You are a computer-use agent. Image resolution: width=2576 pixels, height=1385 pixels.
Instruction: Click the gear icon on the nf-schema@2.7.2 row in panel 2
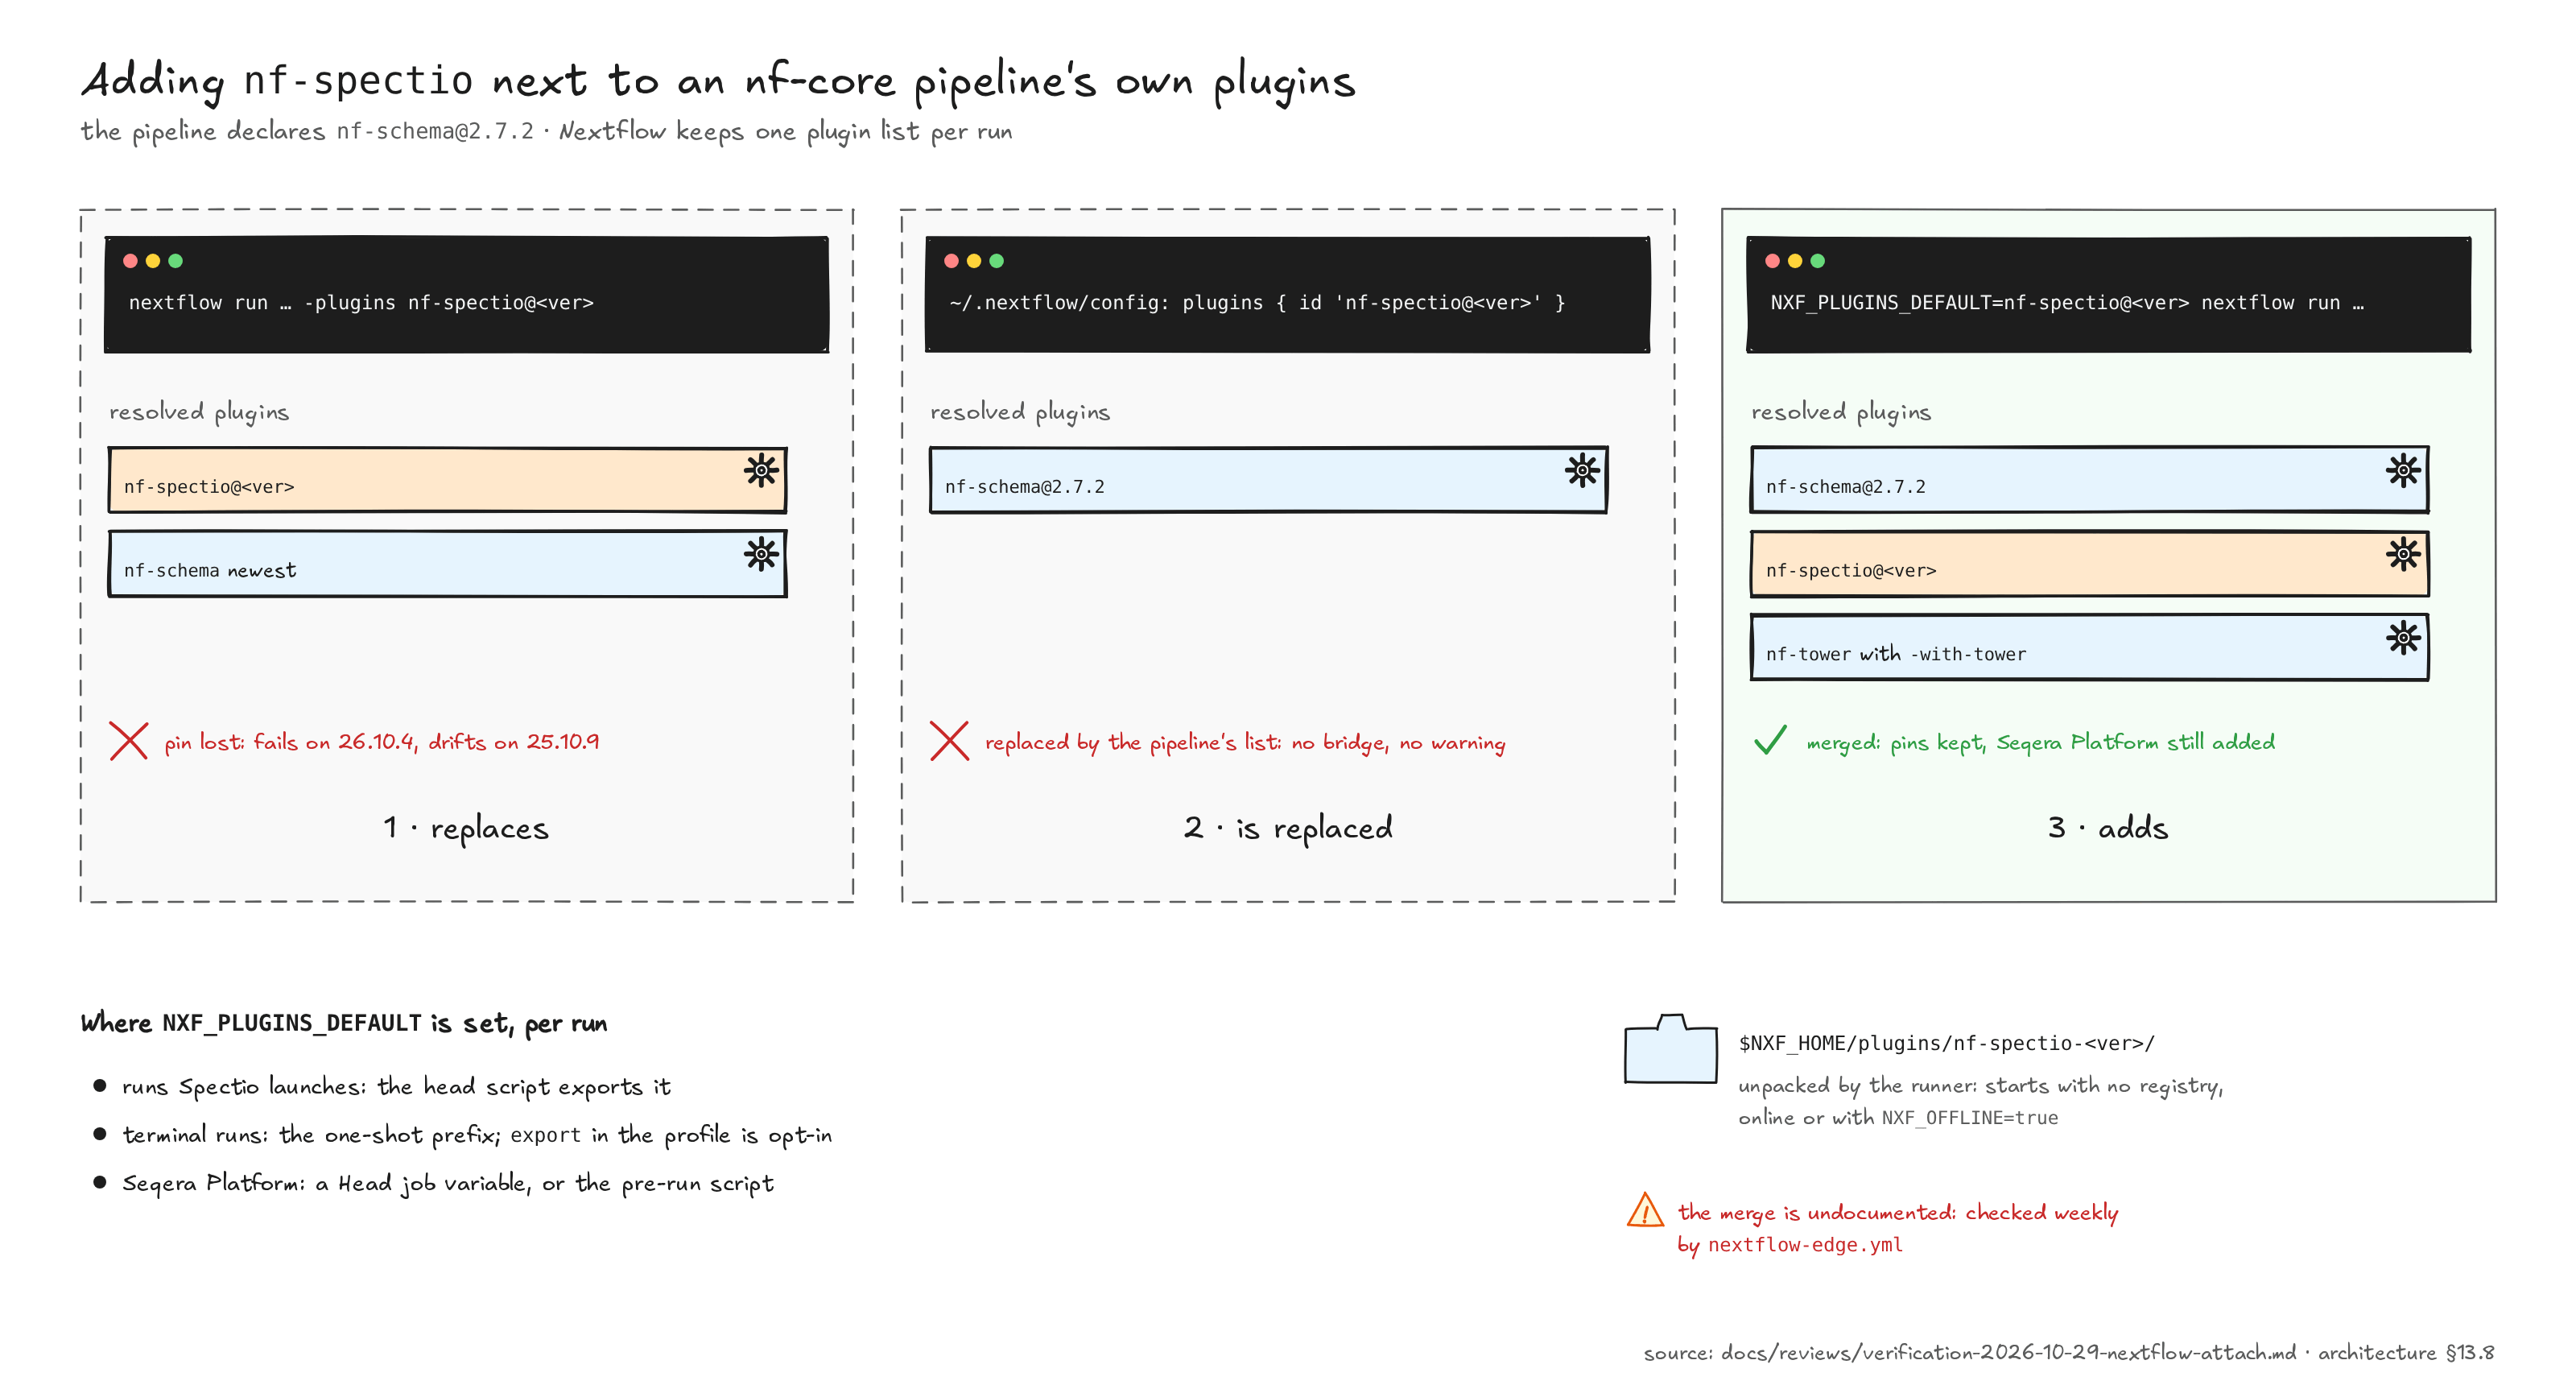tap(1582, 470)
